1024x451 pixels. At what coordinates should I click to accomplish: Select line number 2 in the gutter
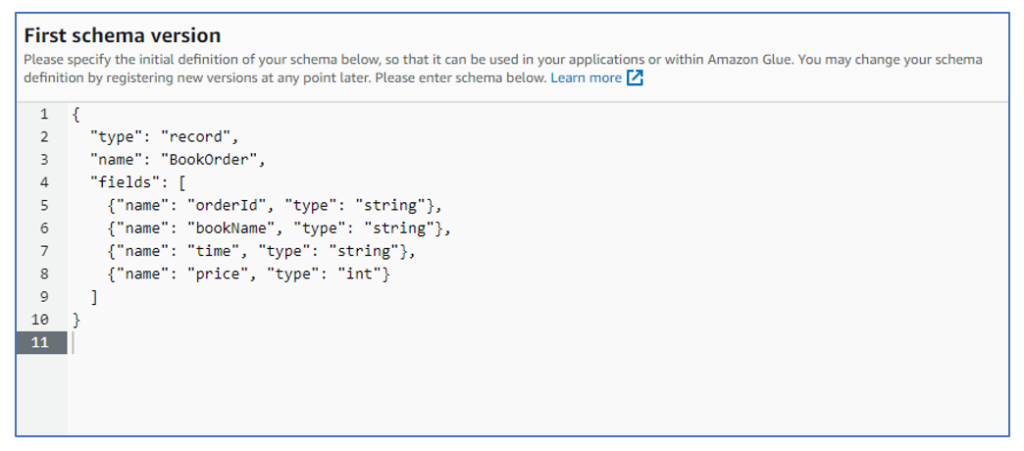click(44, 137)
